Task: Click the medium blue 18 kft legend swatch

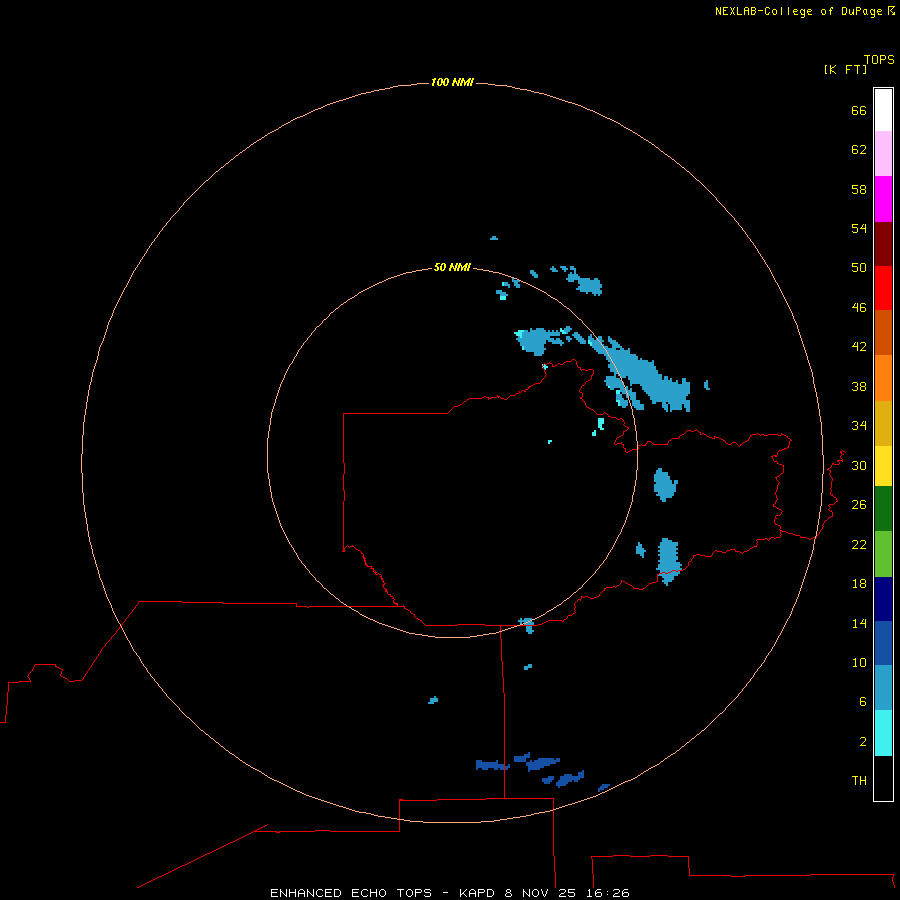Action: pos(883,643)
